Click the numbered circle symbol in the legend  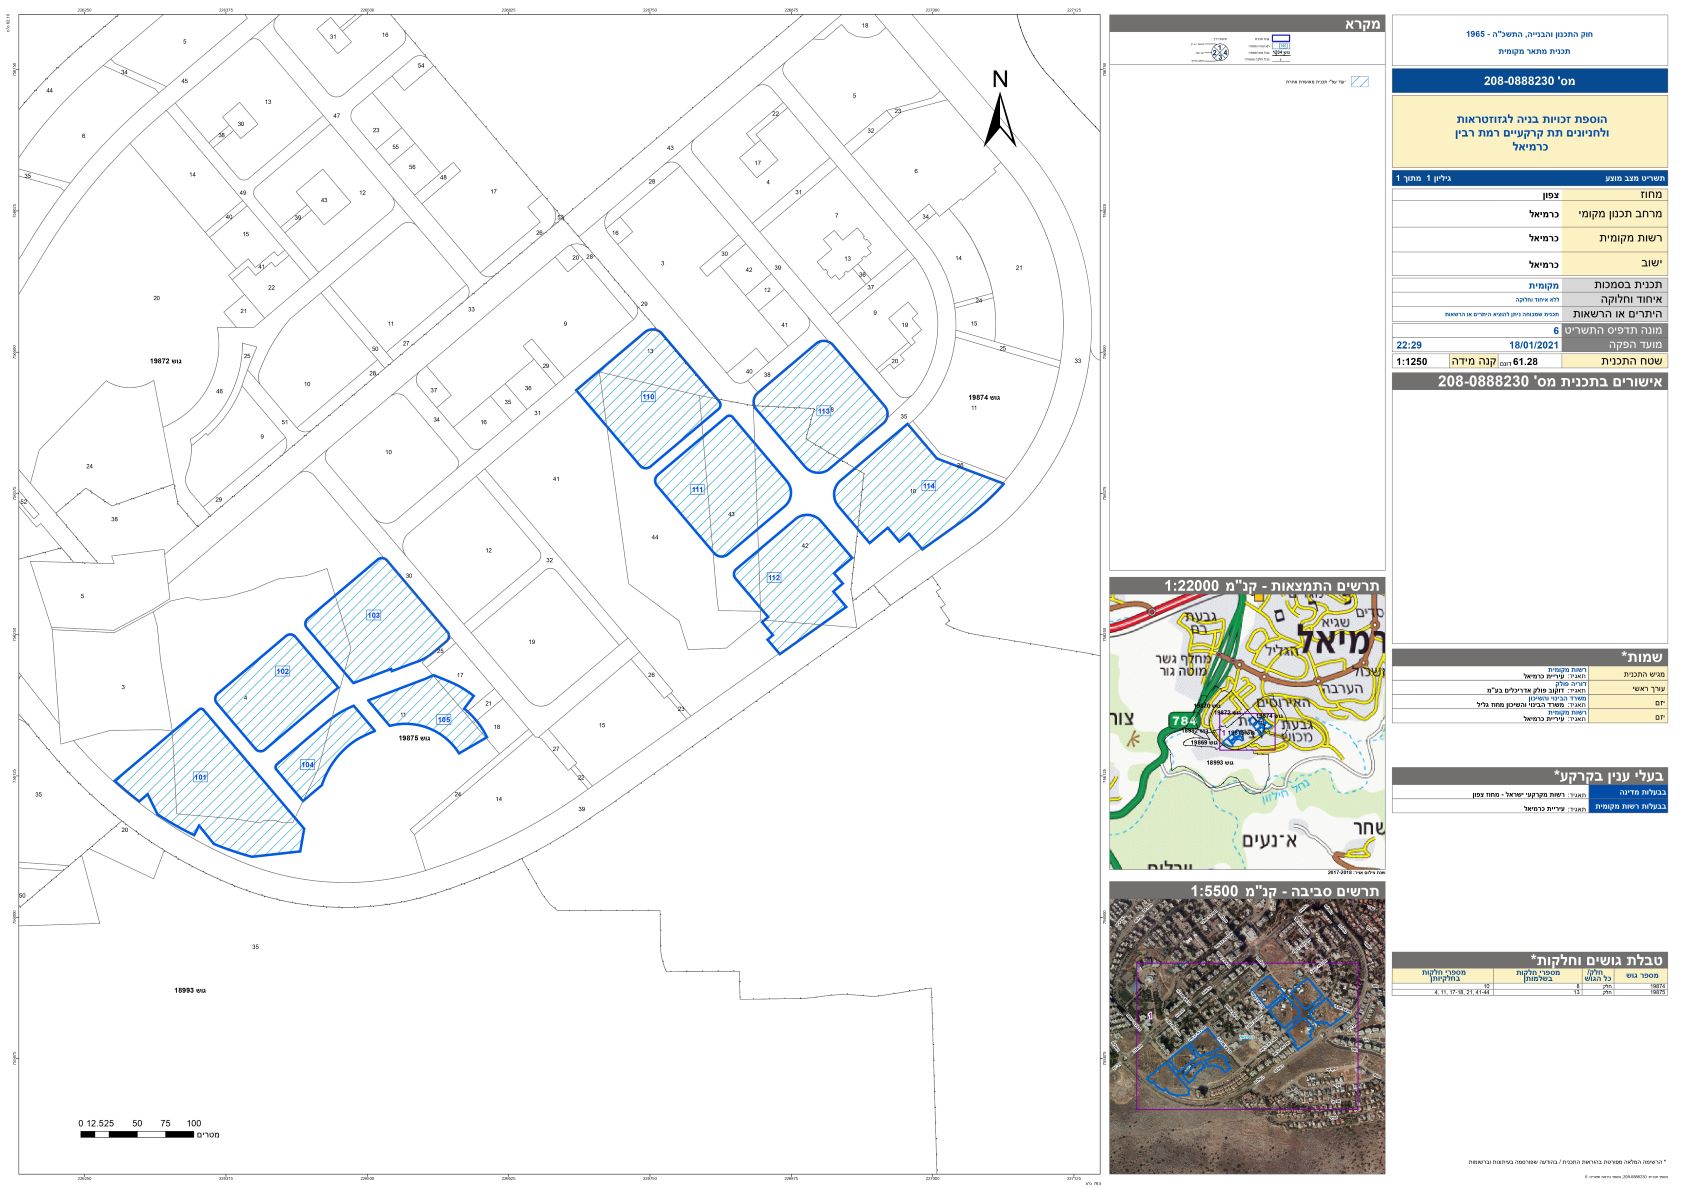click(x=1220, y=52)
